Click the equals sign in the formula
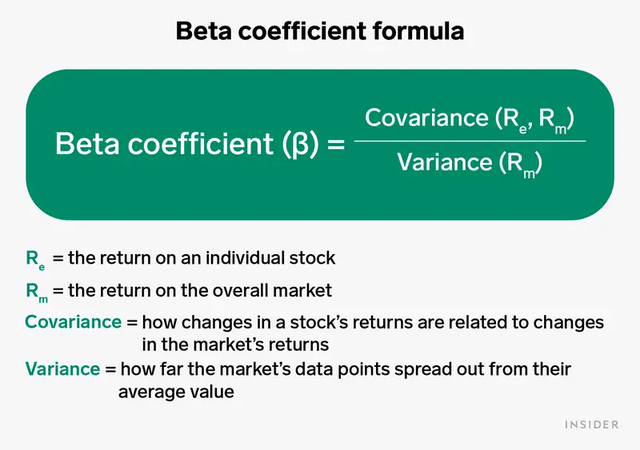Image resolution: width=640 pixels, height=450 pixels. click(338, 144)
